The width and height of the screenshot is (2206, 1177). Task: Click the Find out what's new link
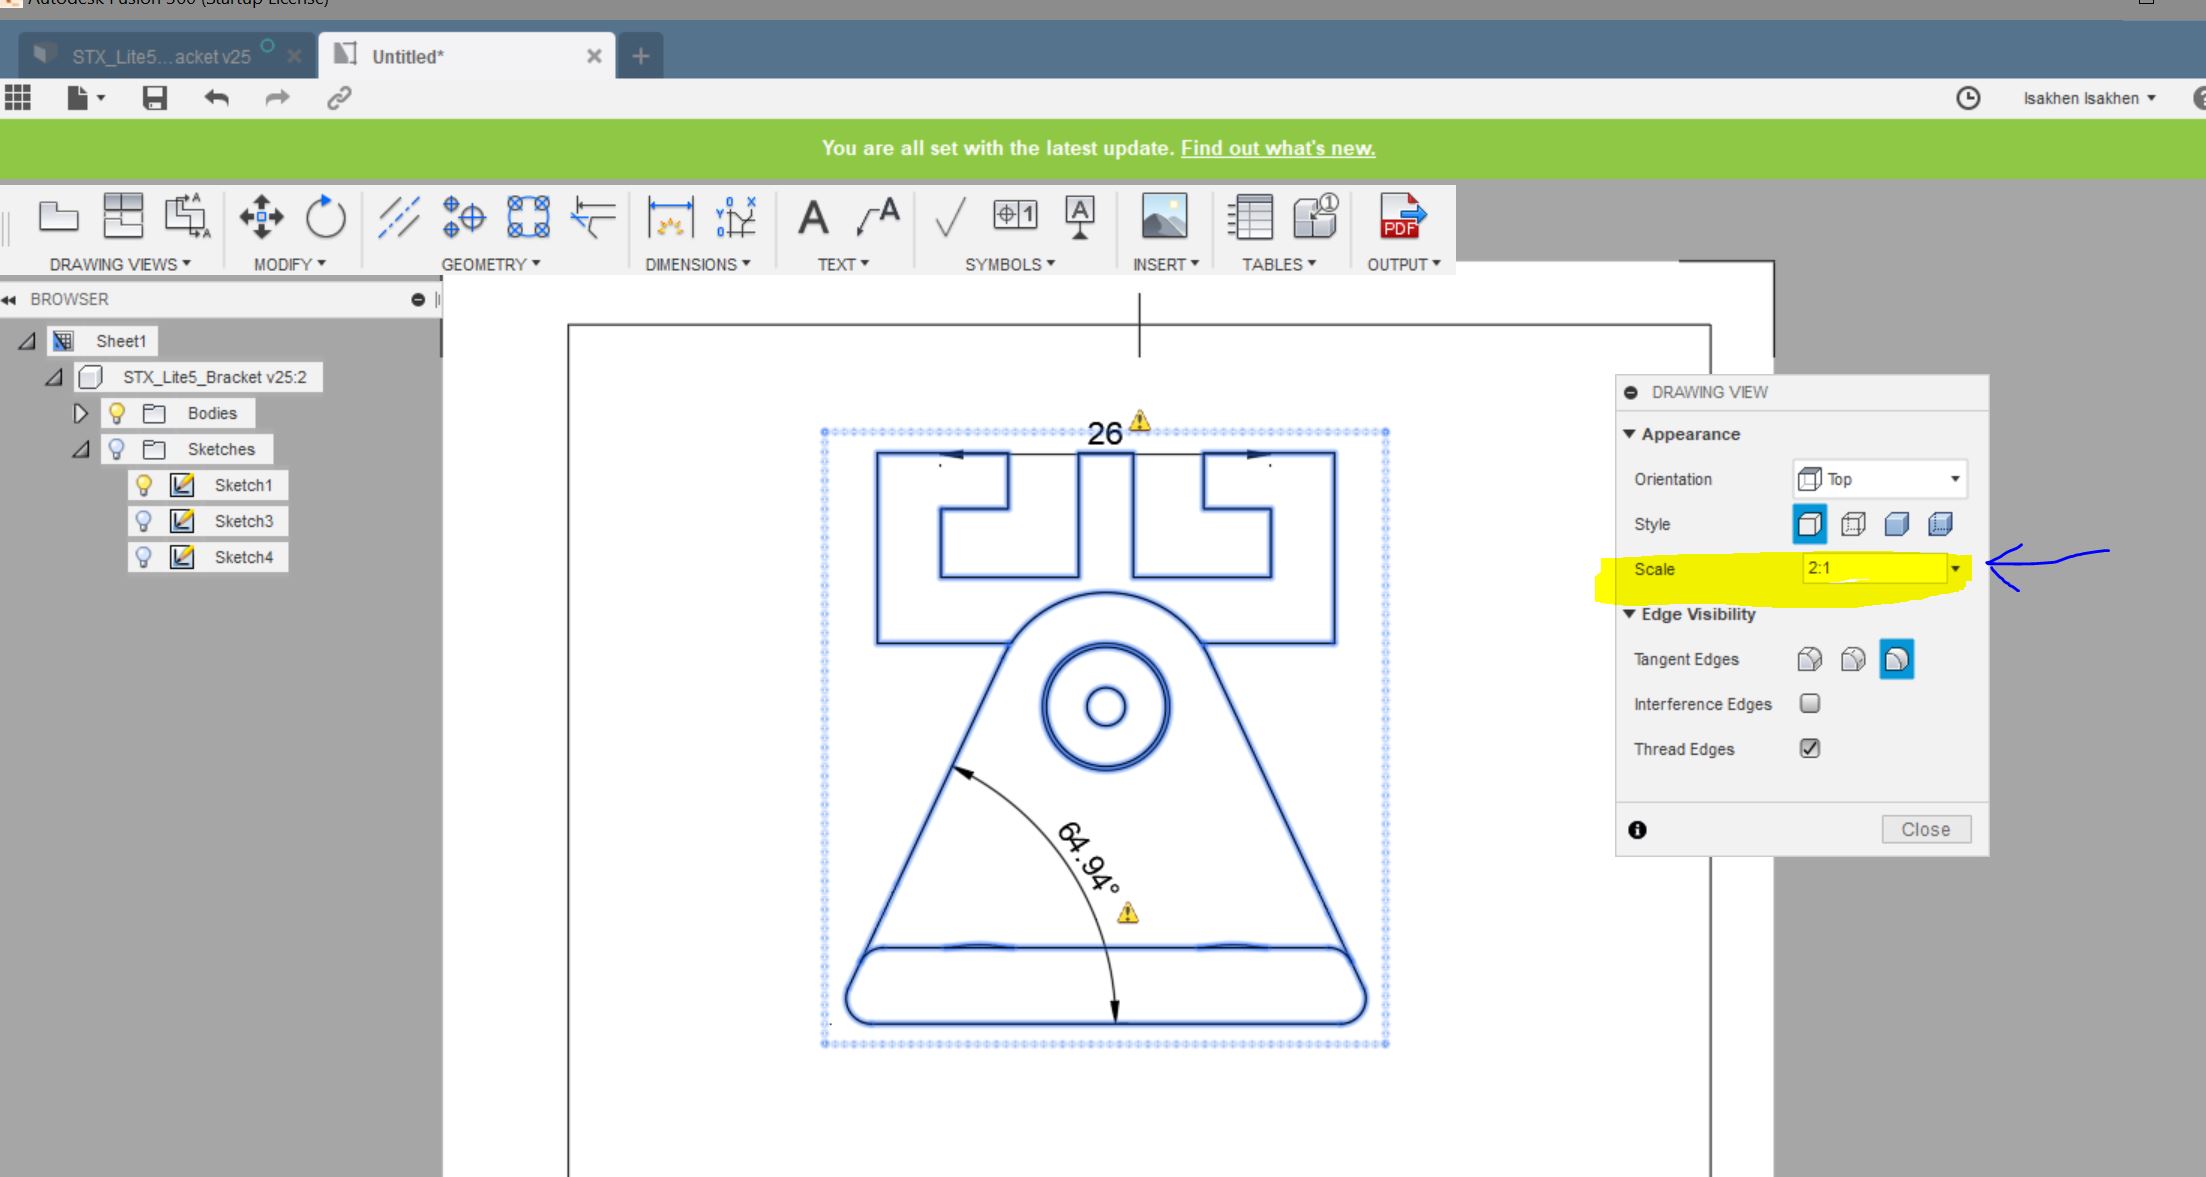click(1277, 147)
